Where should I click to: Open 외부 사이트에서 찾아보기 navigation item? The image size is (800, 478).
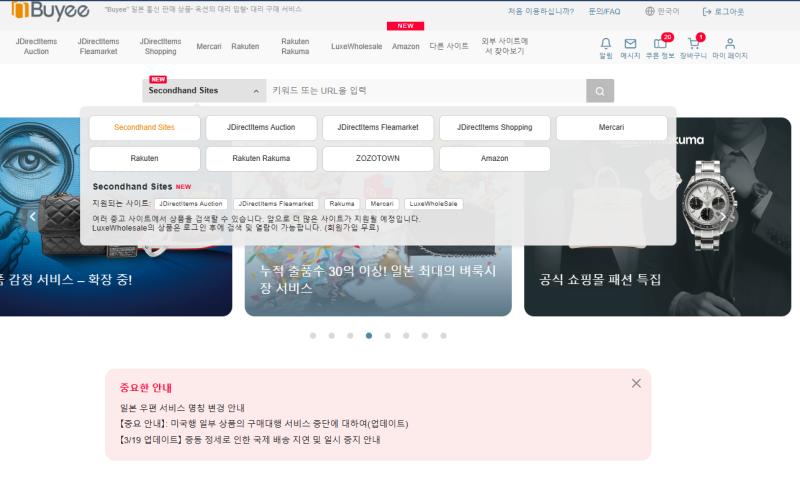[505, 46]
